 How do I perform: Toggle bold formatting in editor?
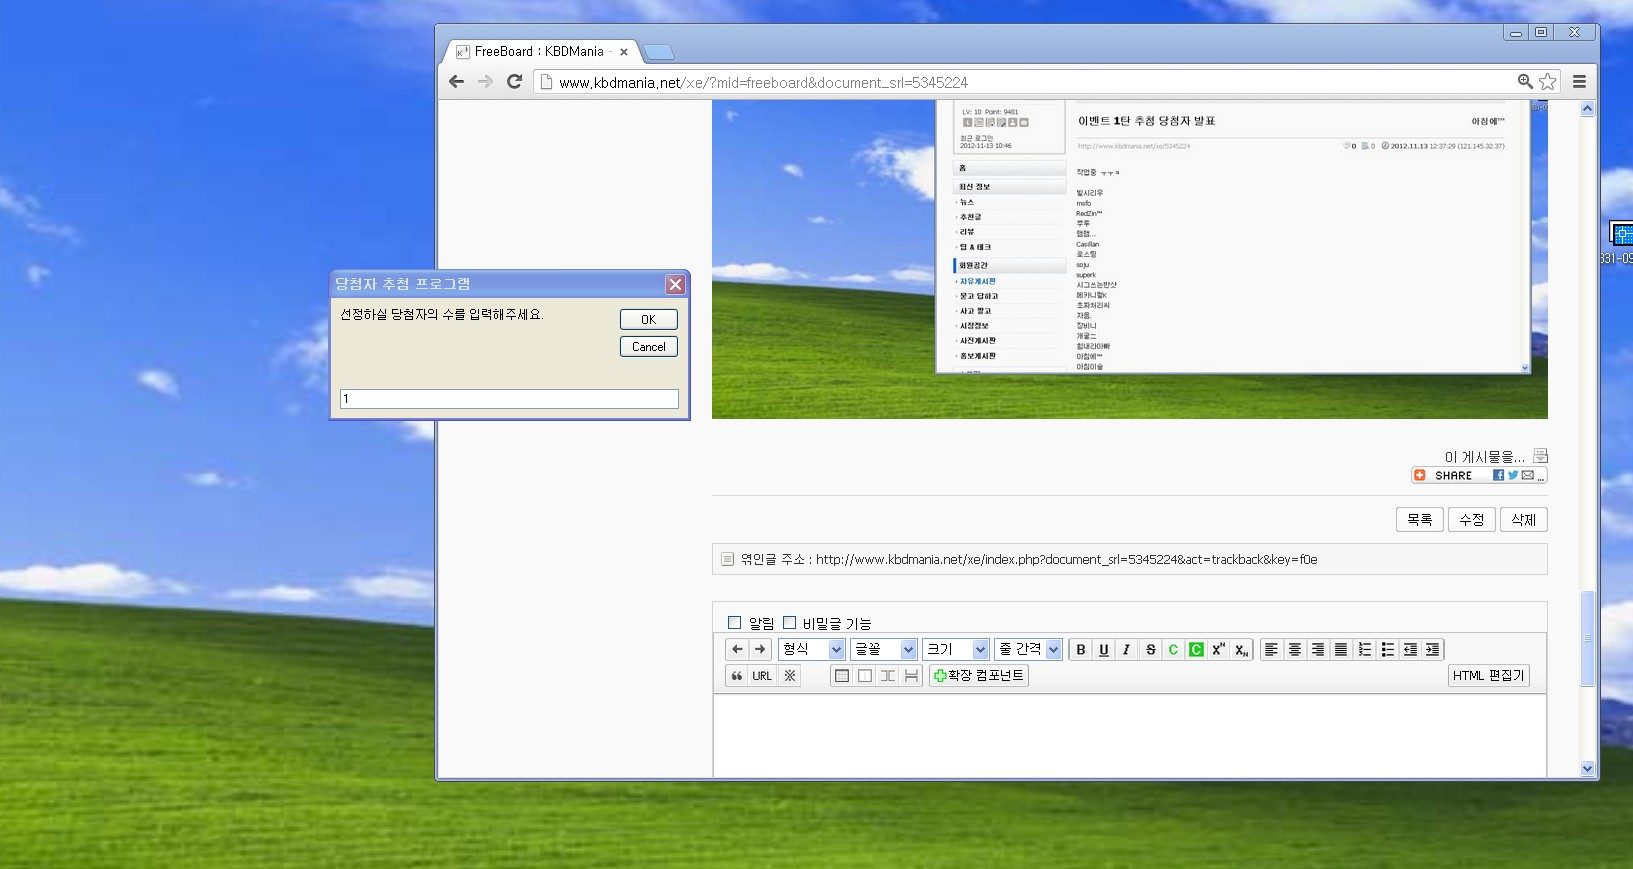(x=1080, y=650)
